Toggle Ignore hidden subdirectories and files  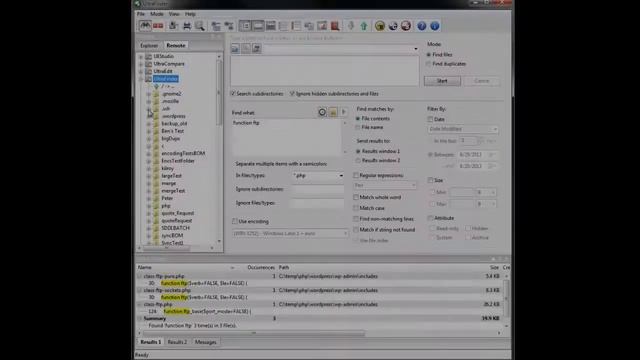pyautogui.click(x=292, y=93)
